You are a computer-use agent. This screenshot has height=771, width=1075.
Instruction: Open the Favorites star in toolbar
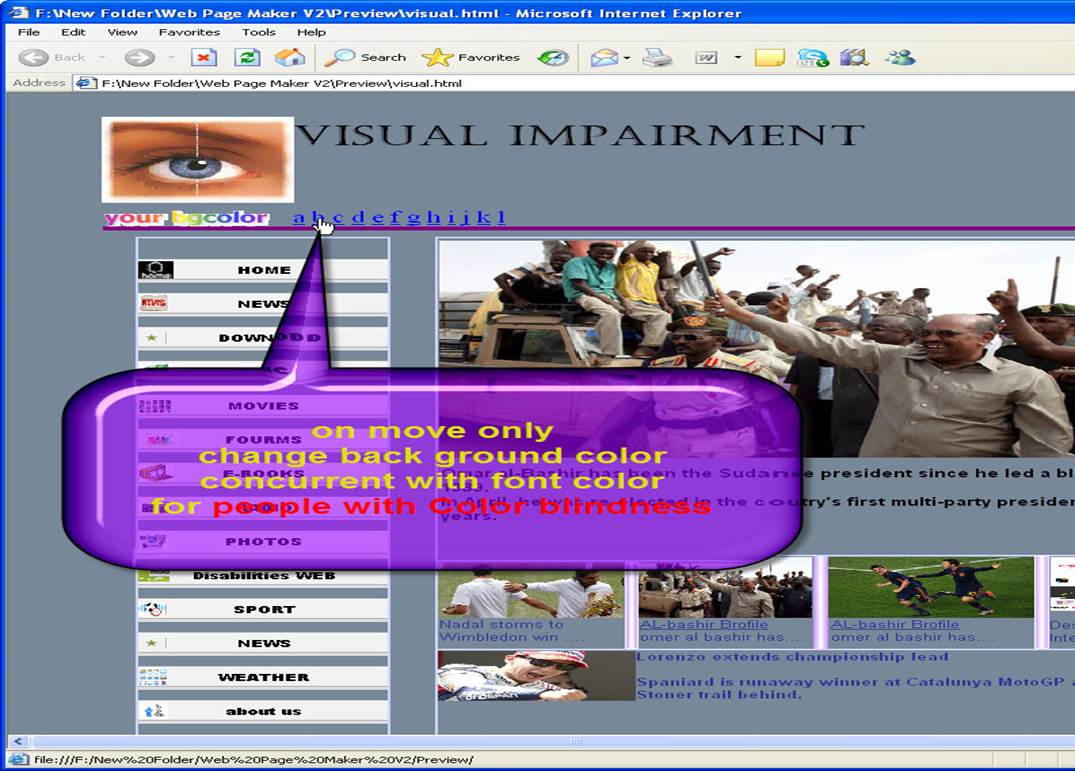(471, 58)
